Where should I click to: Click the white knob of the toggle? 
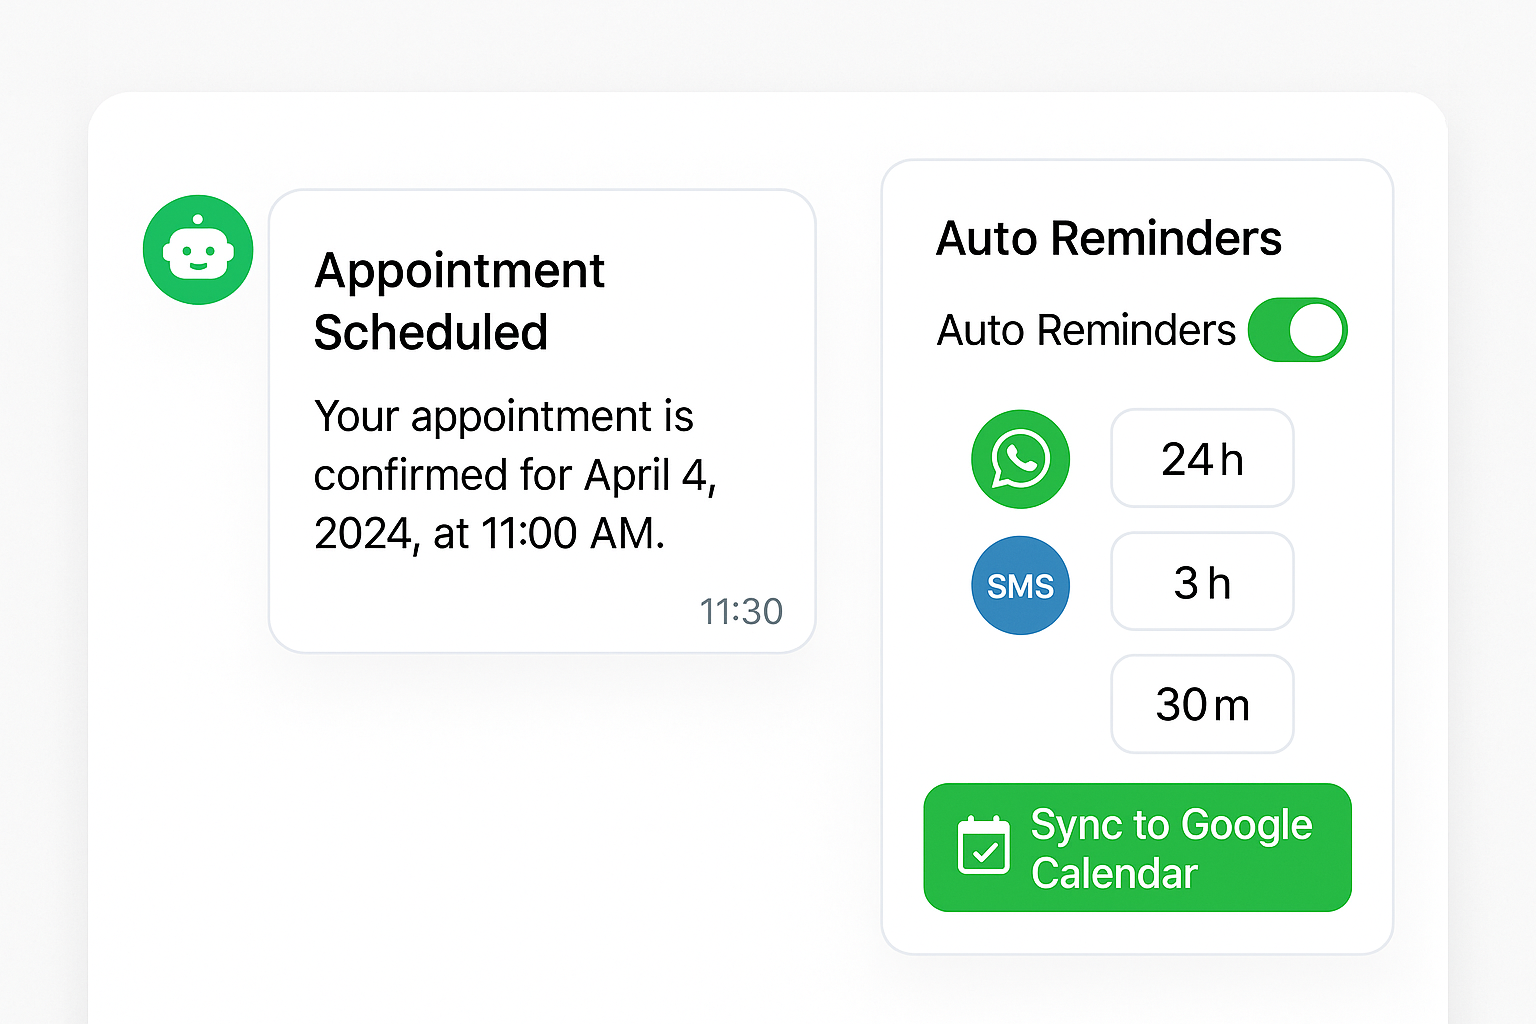point(1315,330)
